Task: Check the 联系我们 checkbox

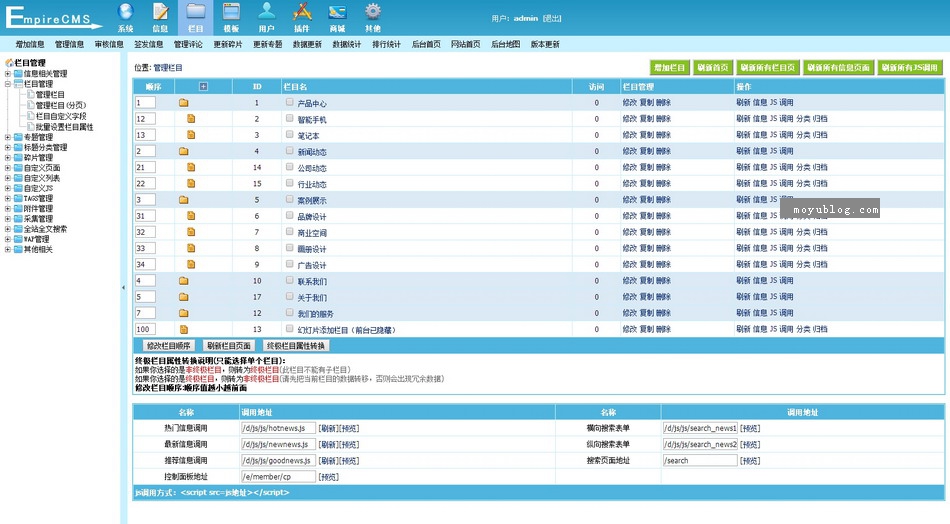Action: click(290, 280)
